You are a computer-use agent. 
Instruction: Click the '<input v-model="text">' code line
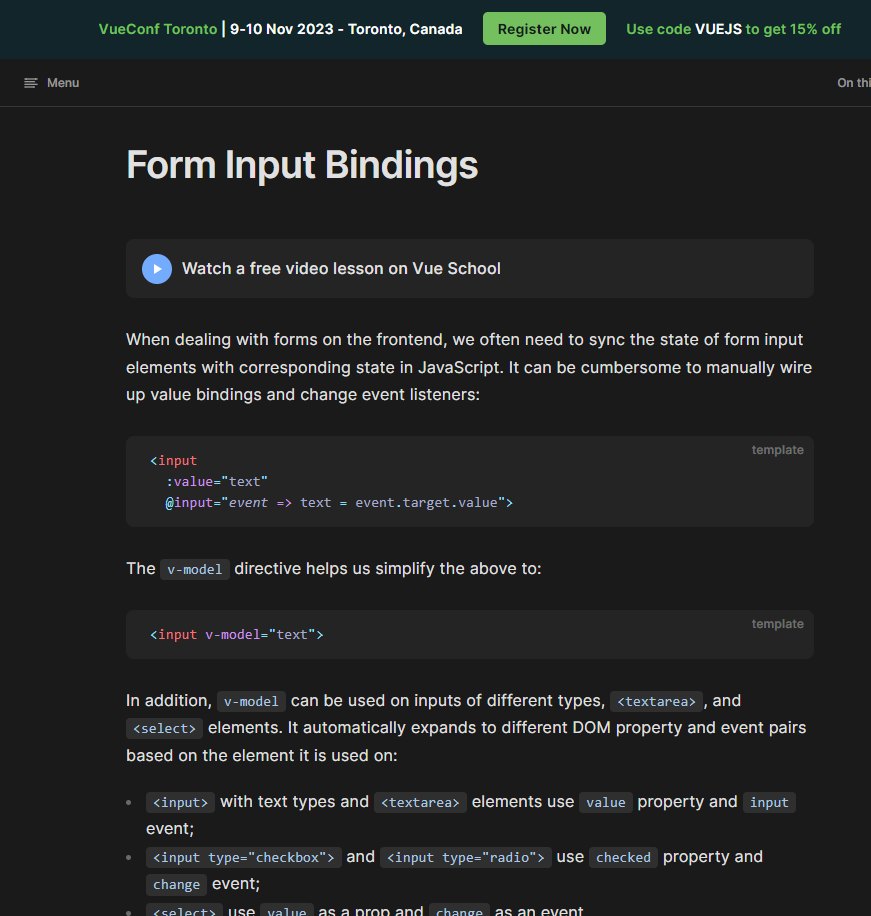click(237, 634)
